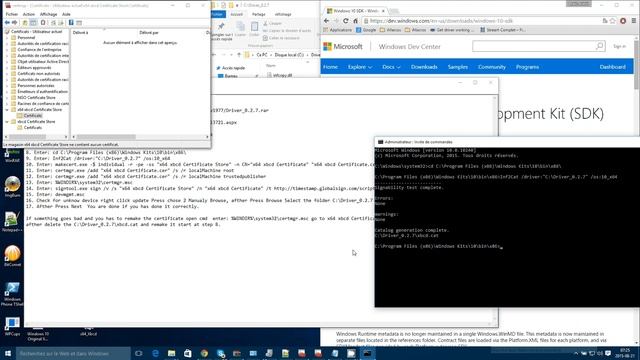Open the Aide menu in certmgr
The width and height of the screenshot is (640, 360).
pyautogui.click(x=66, y=14)
